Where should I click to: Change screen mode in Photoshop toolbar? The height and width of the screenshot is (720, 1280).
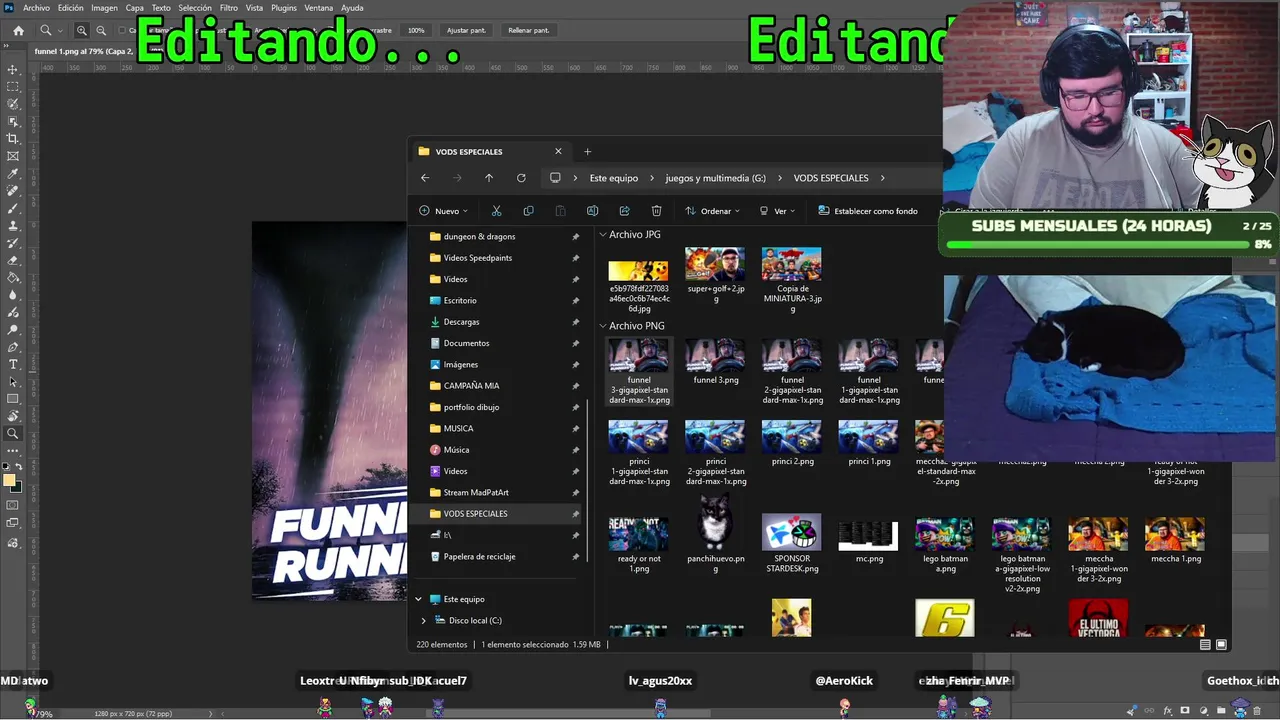[x=13, y=524]
